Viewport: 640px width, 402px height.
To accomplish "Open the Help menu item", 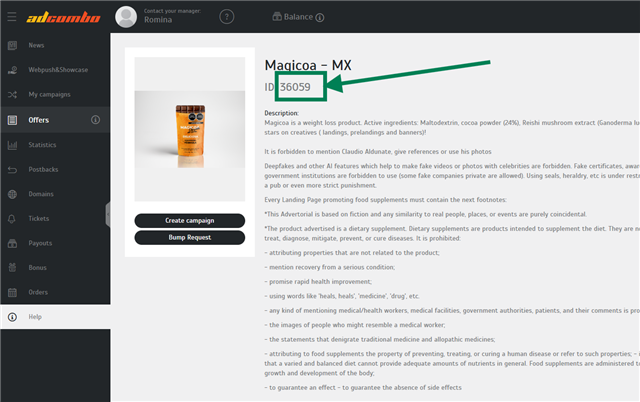I will 55,317.
